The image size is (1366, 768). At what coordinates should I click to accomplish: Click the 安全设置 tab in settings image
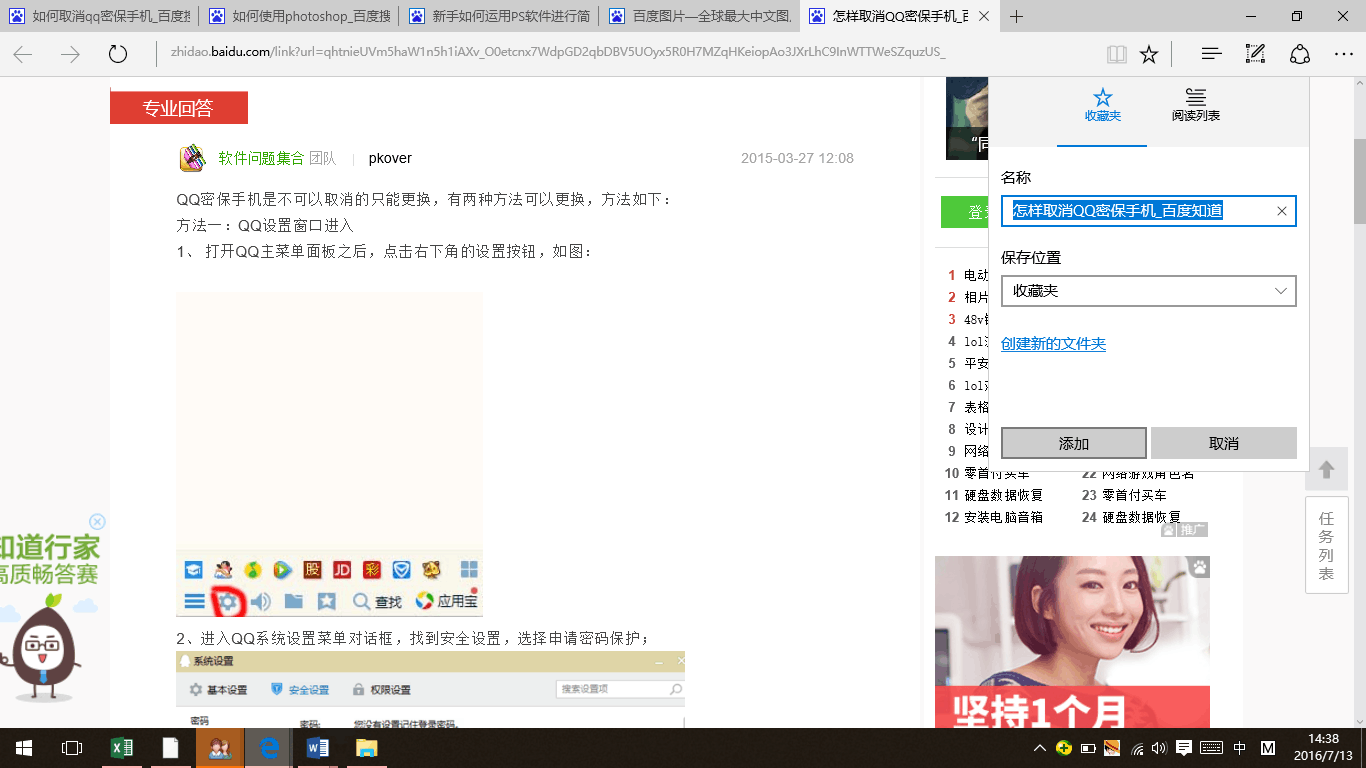[300, 690]
